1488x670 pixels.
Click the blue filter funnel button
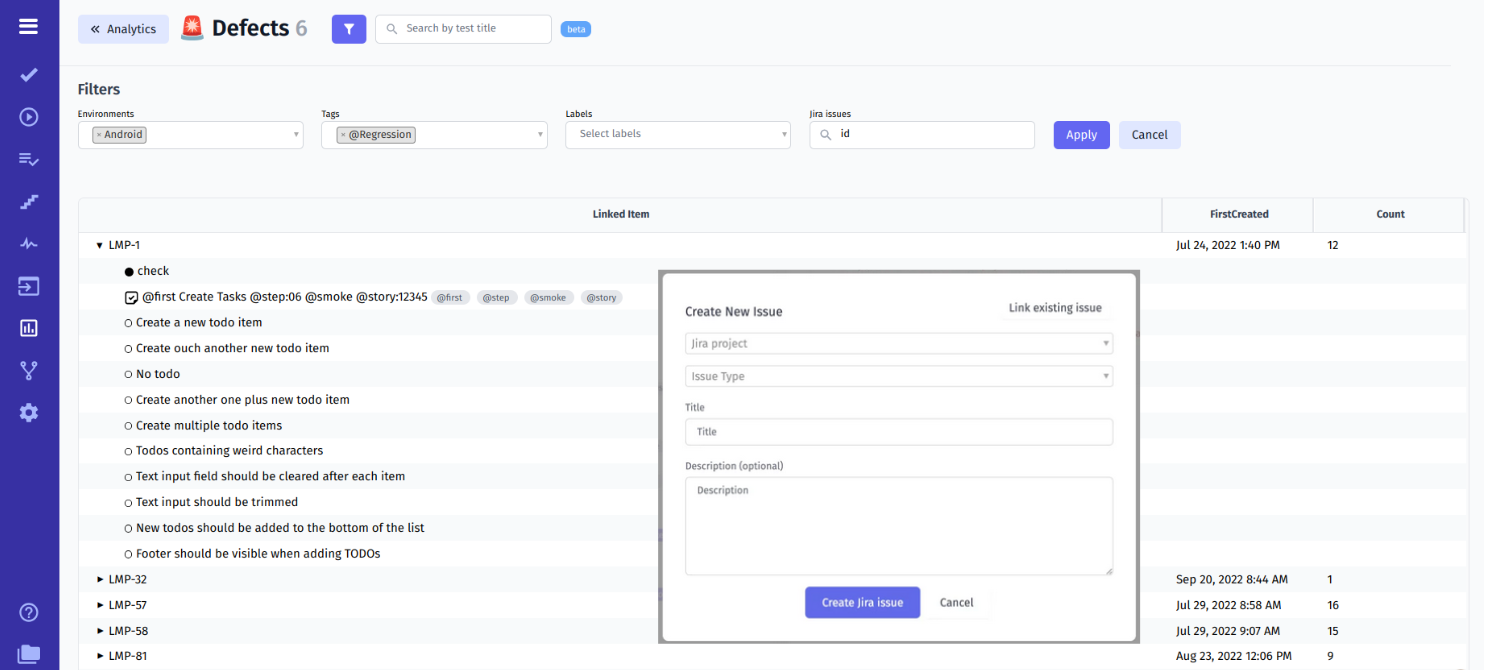(349, 29)
